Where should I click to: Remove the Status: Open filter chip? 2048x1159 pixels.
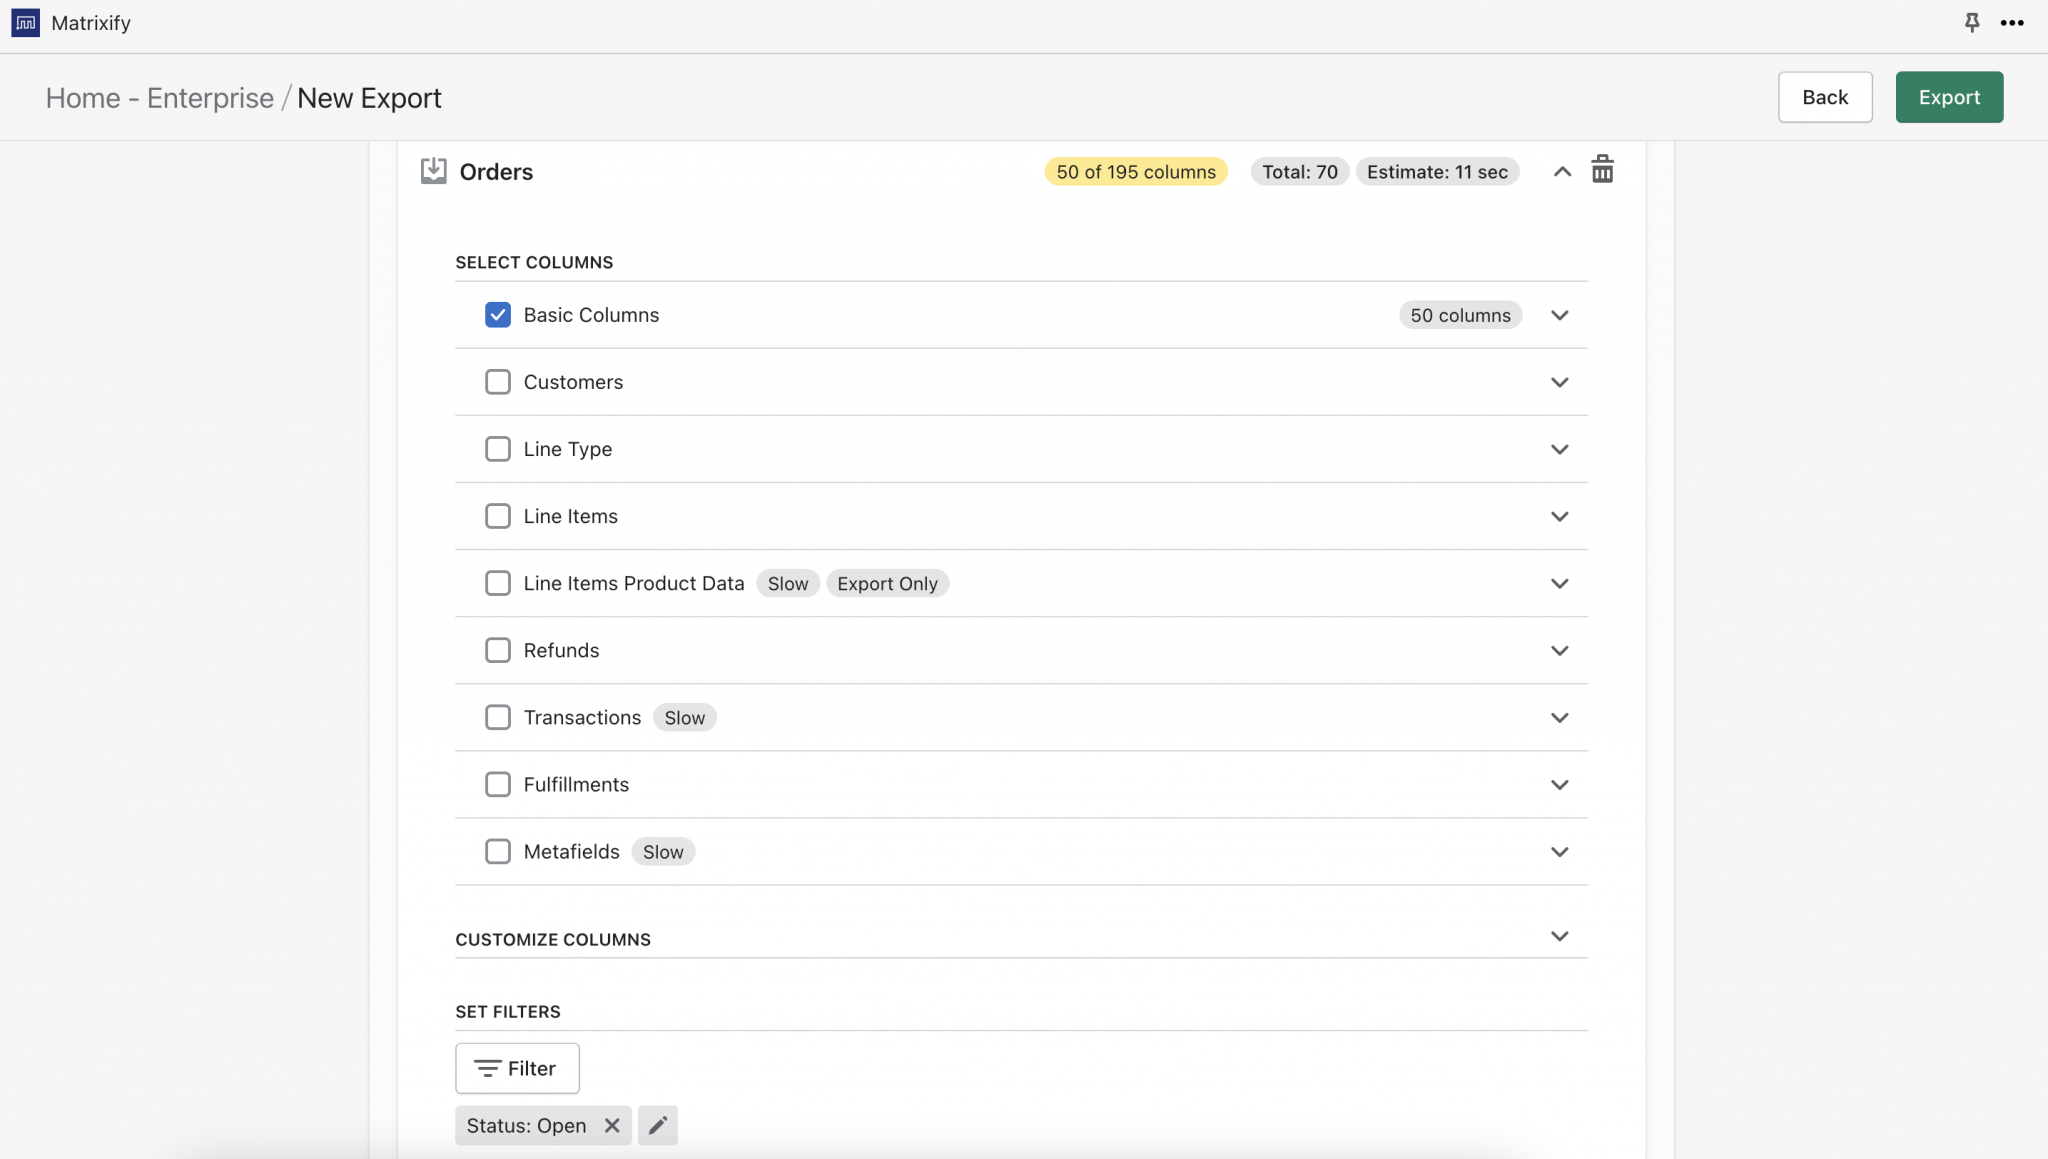(x=611, y=1125)
